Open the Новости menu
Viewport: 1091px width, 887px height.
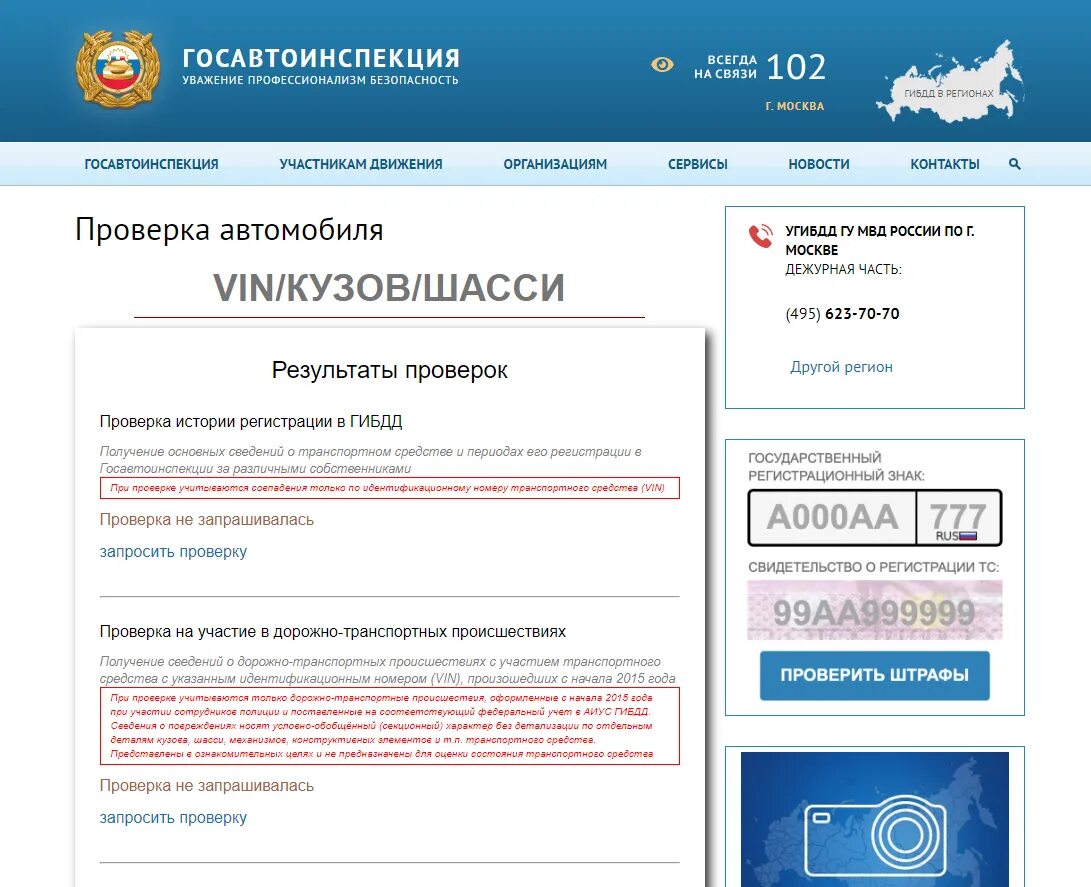click(819, 164)
